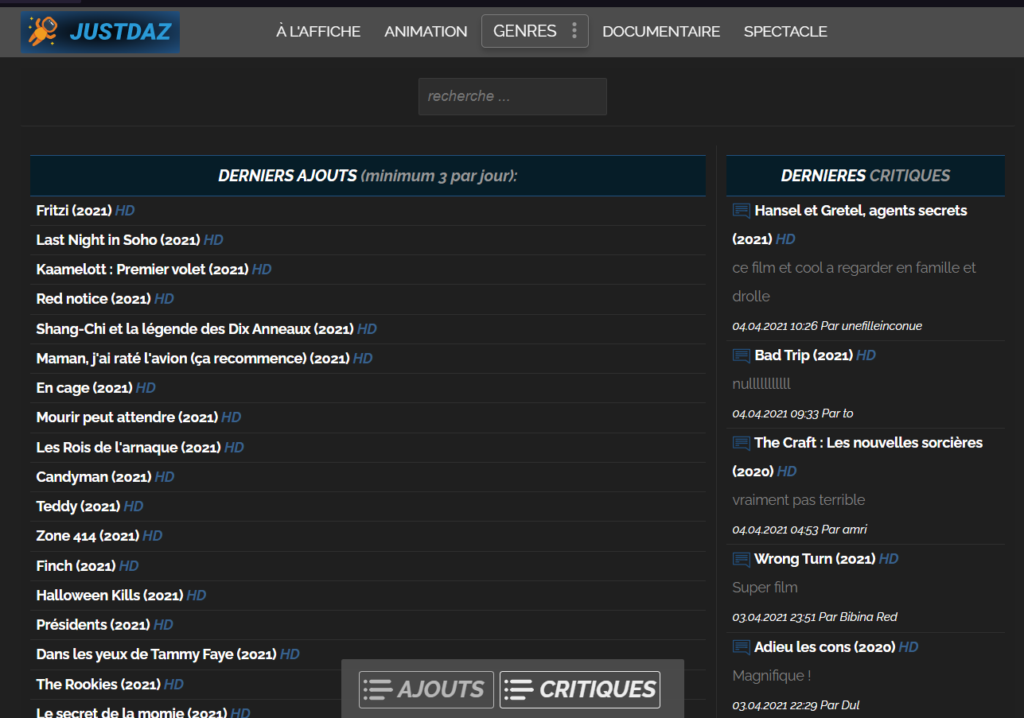1024x718 pixels.
Task: Go to SPECTACLE section
Action: [786, 31]
